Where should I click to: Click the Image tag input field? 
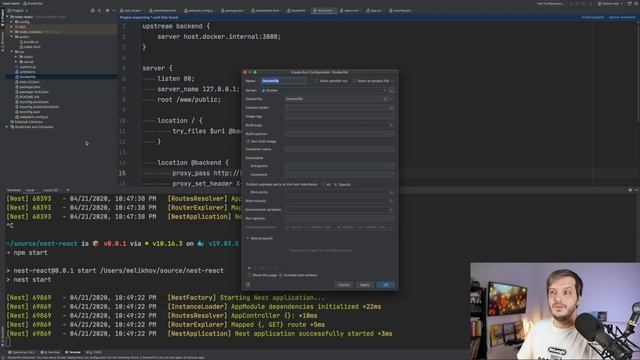point(340,116)
